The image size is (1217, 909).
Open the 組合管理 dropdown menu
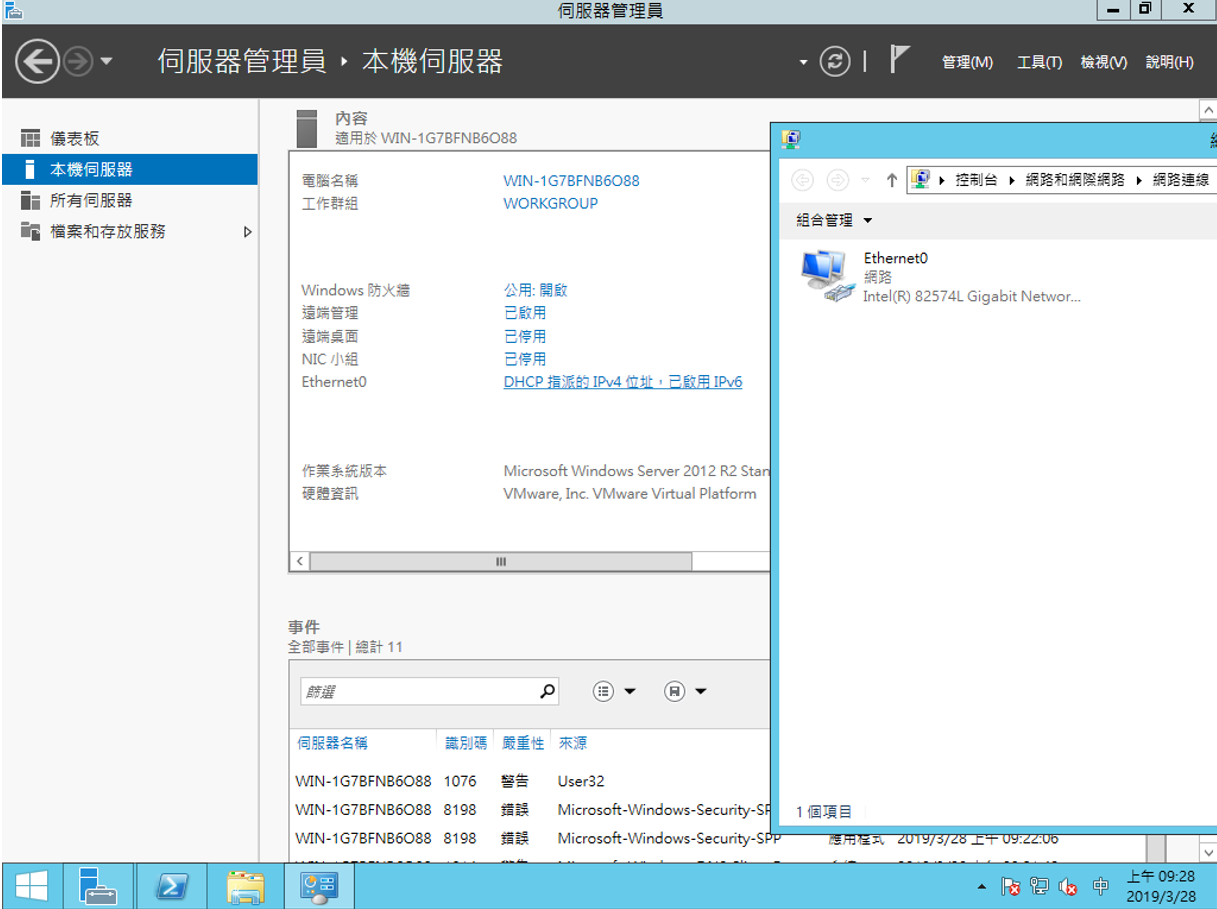[834, 220]
